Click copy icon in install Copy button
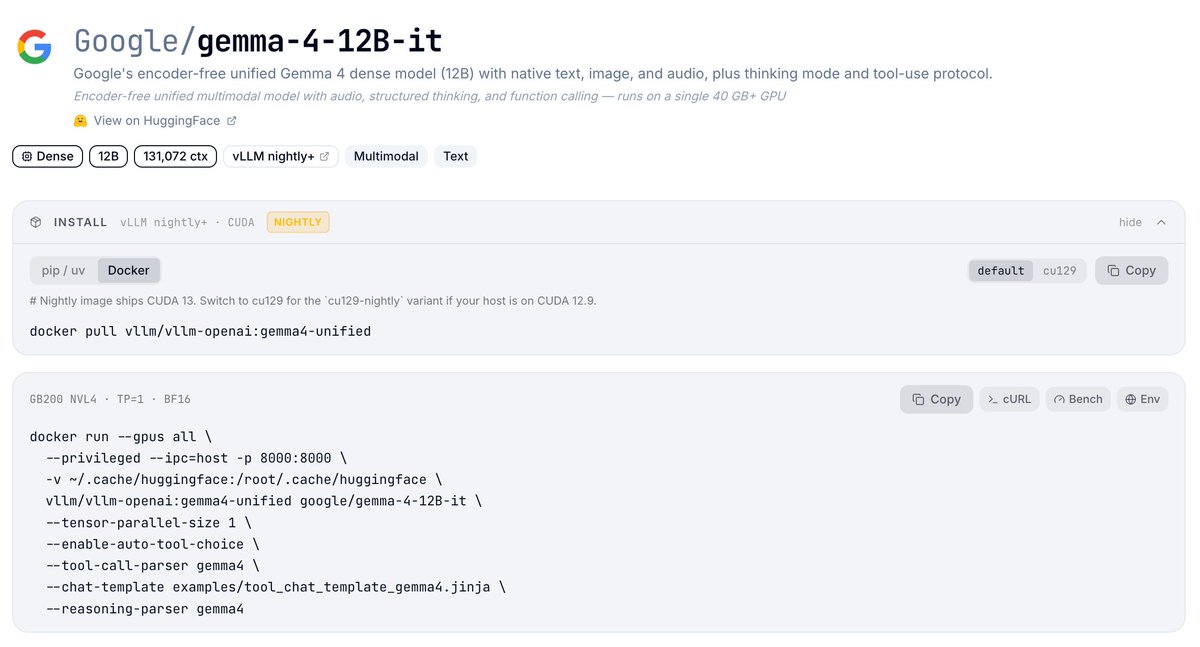The image size is (1200, 647). [1113, 270]
